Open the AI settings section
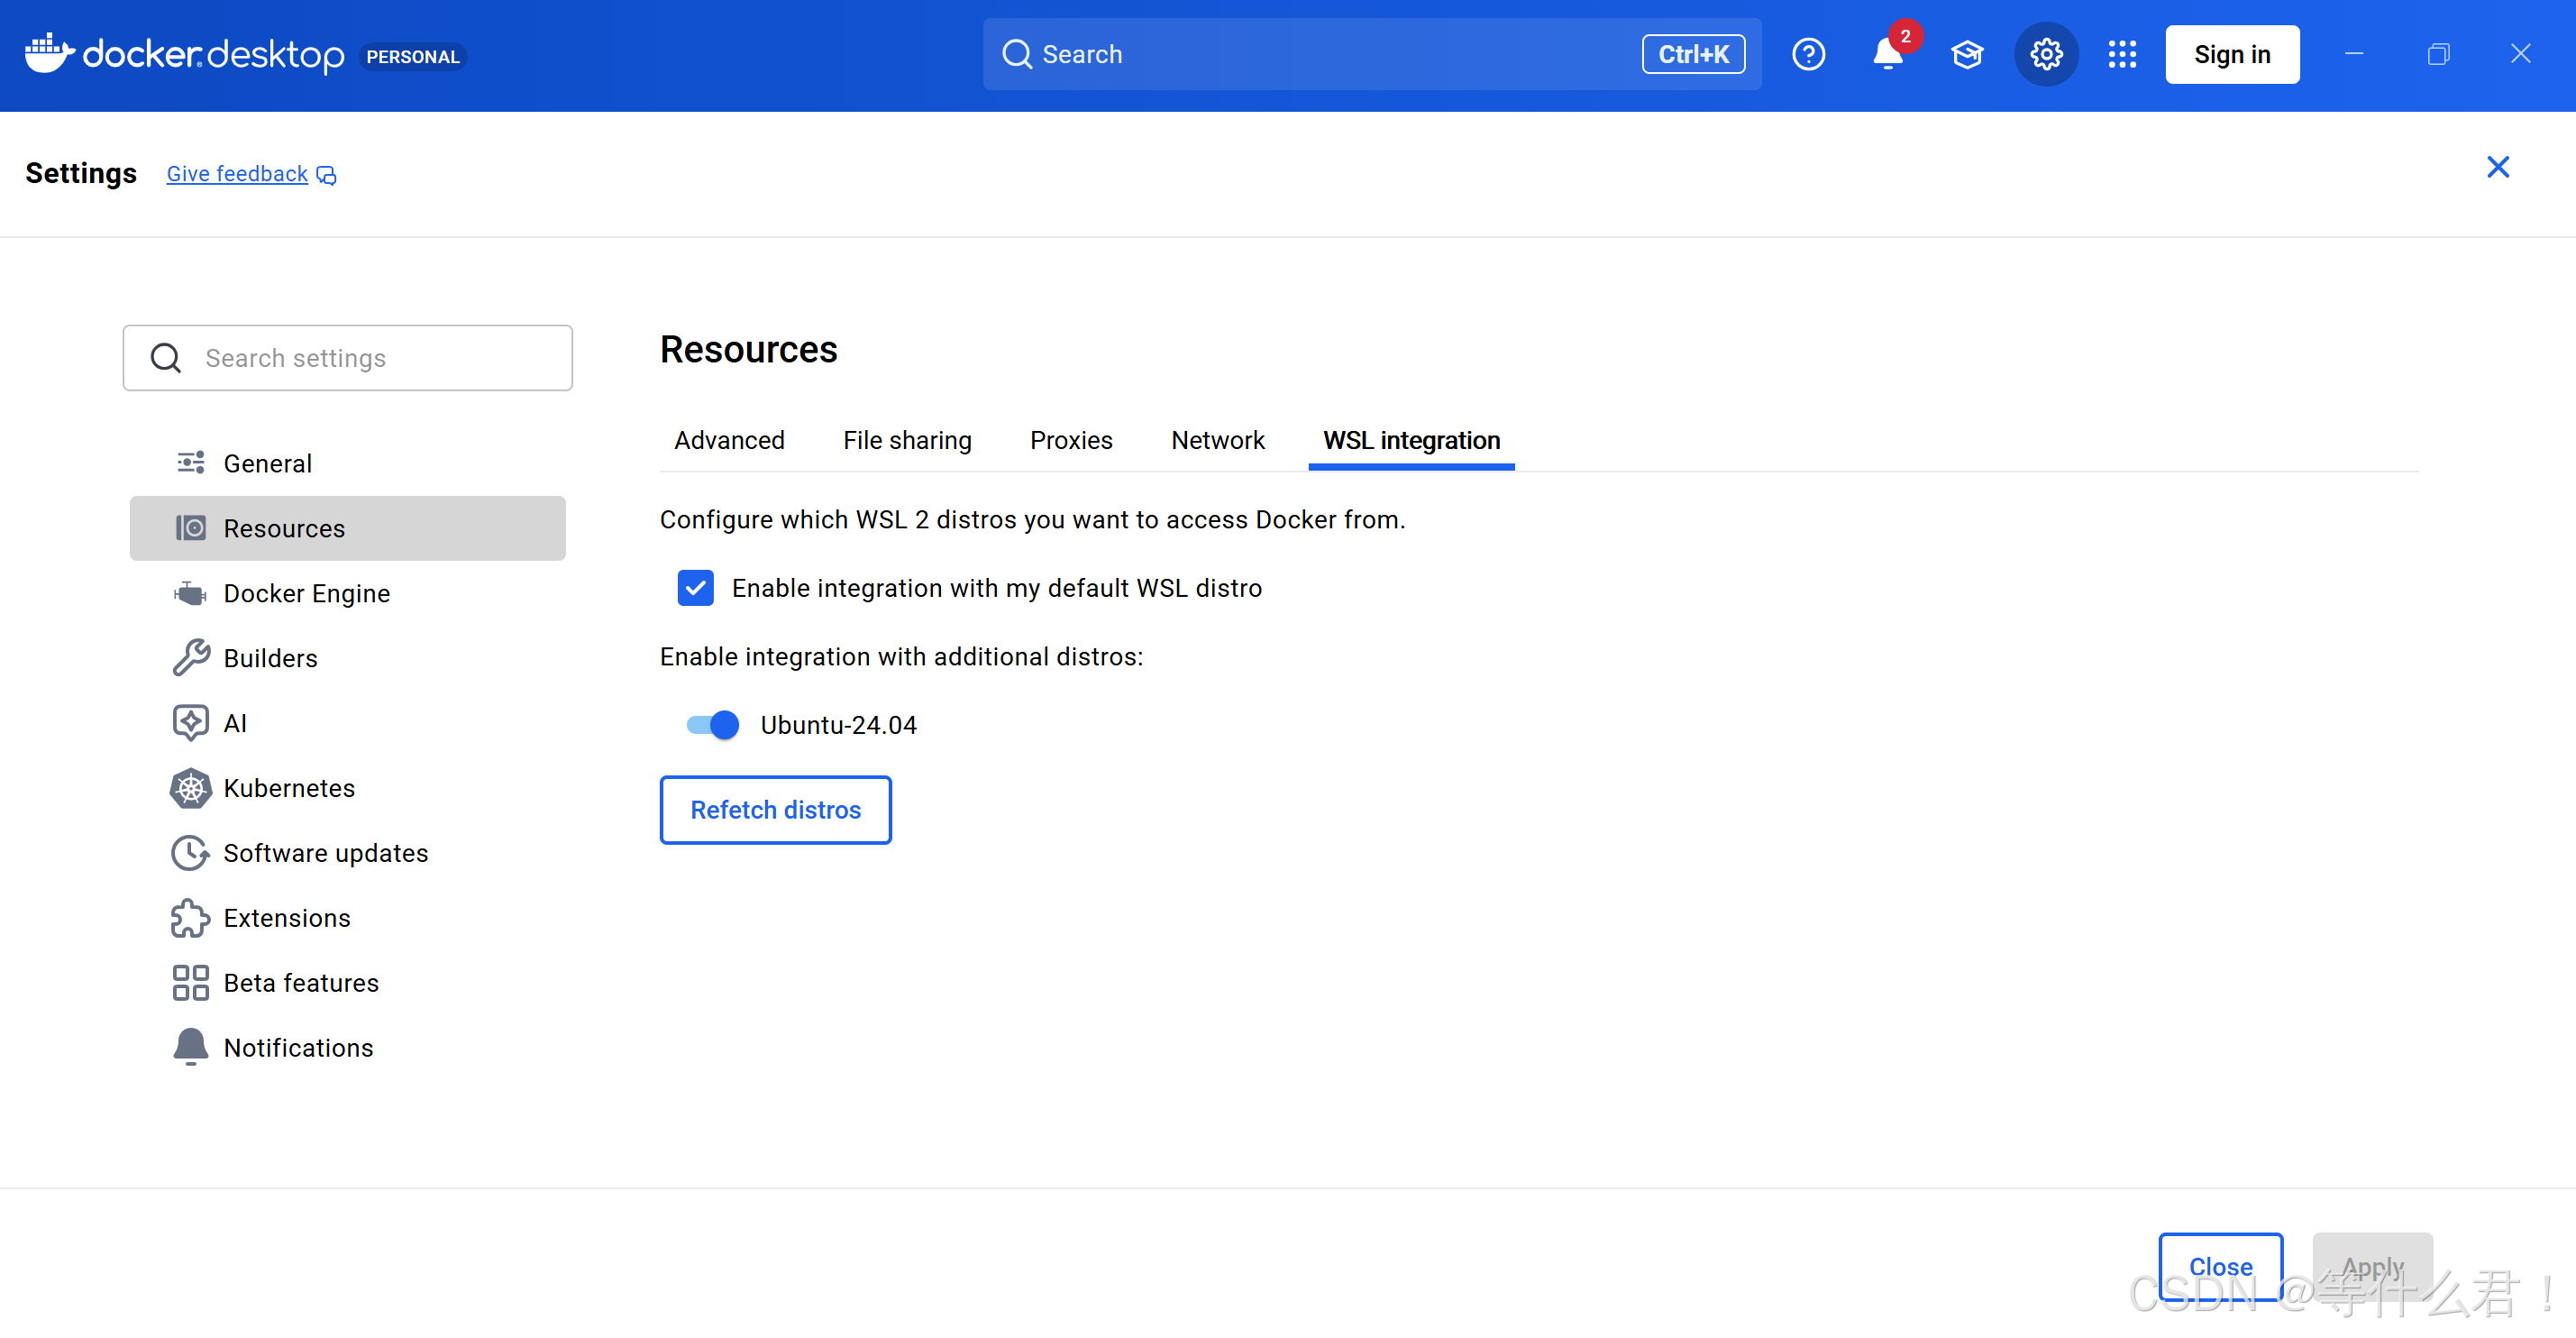The width and height of the screenshot is (2576, 1338). 235,723
